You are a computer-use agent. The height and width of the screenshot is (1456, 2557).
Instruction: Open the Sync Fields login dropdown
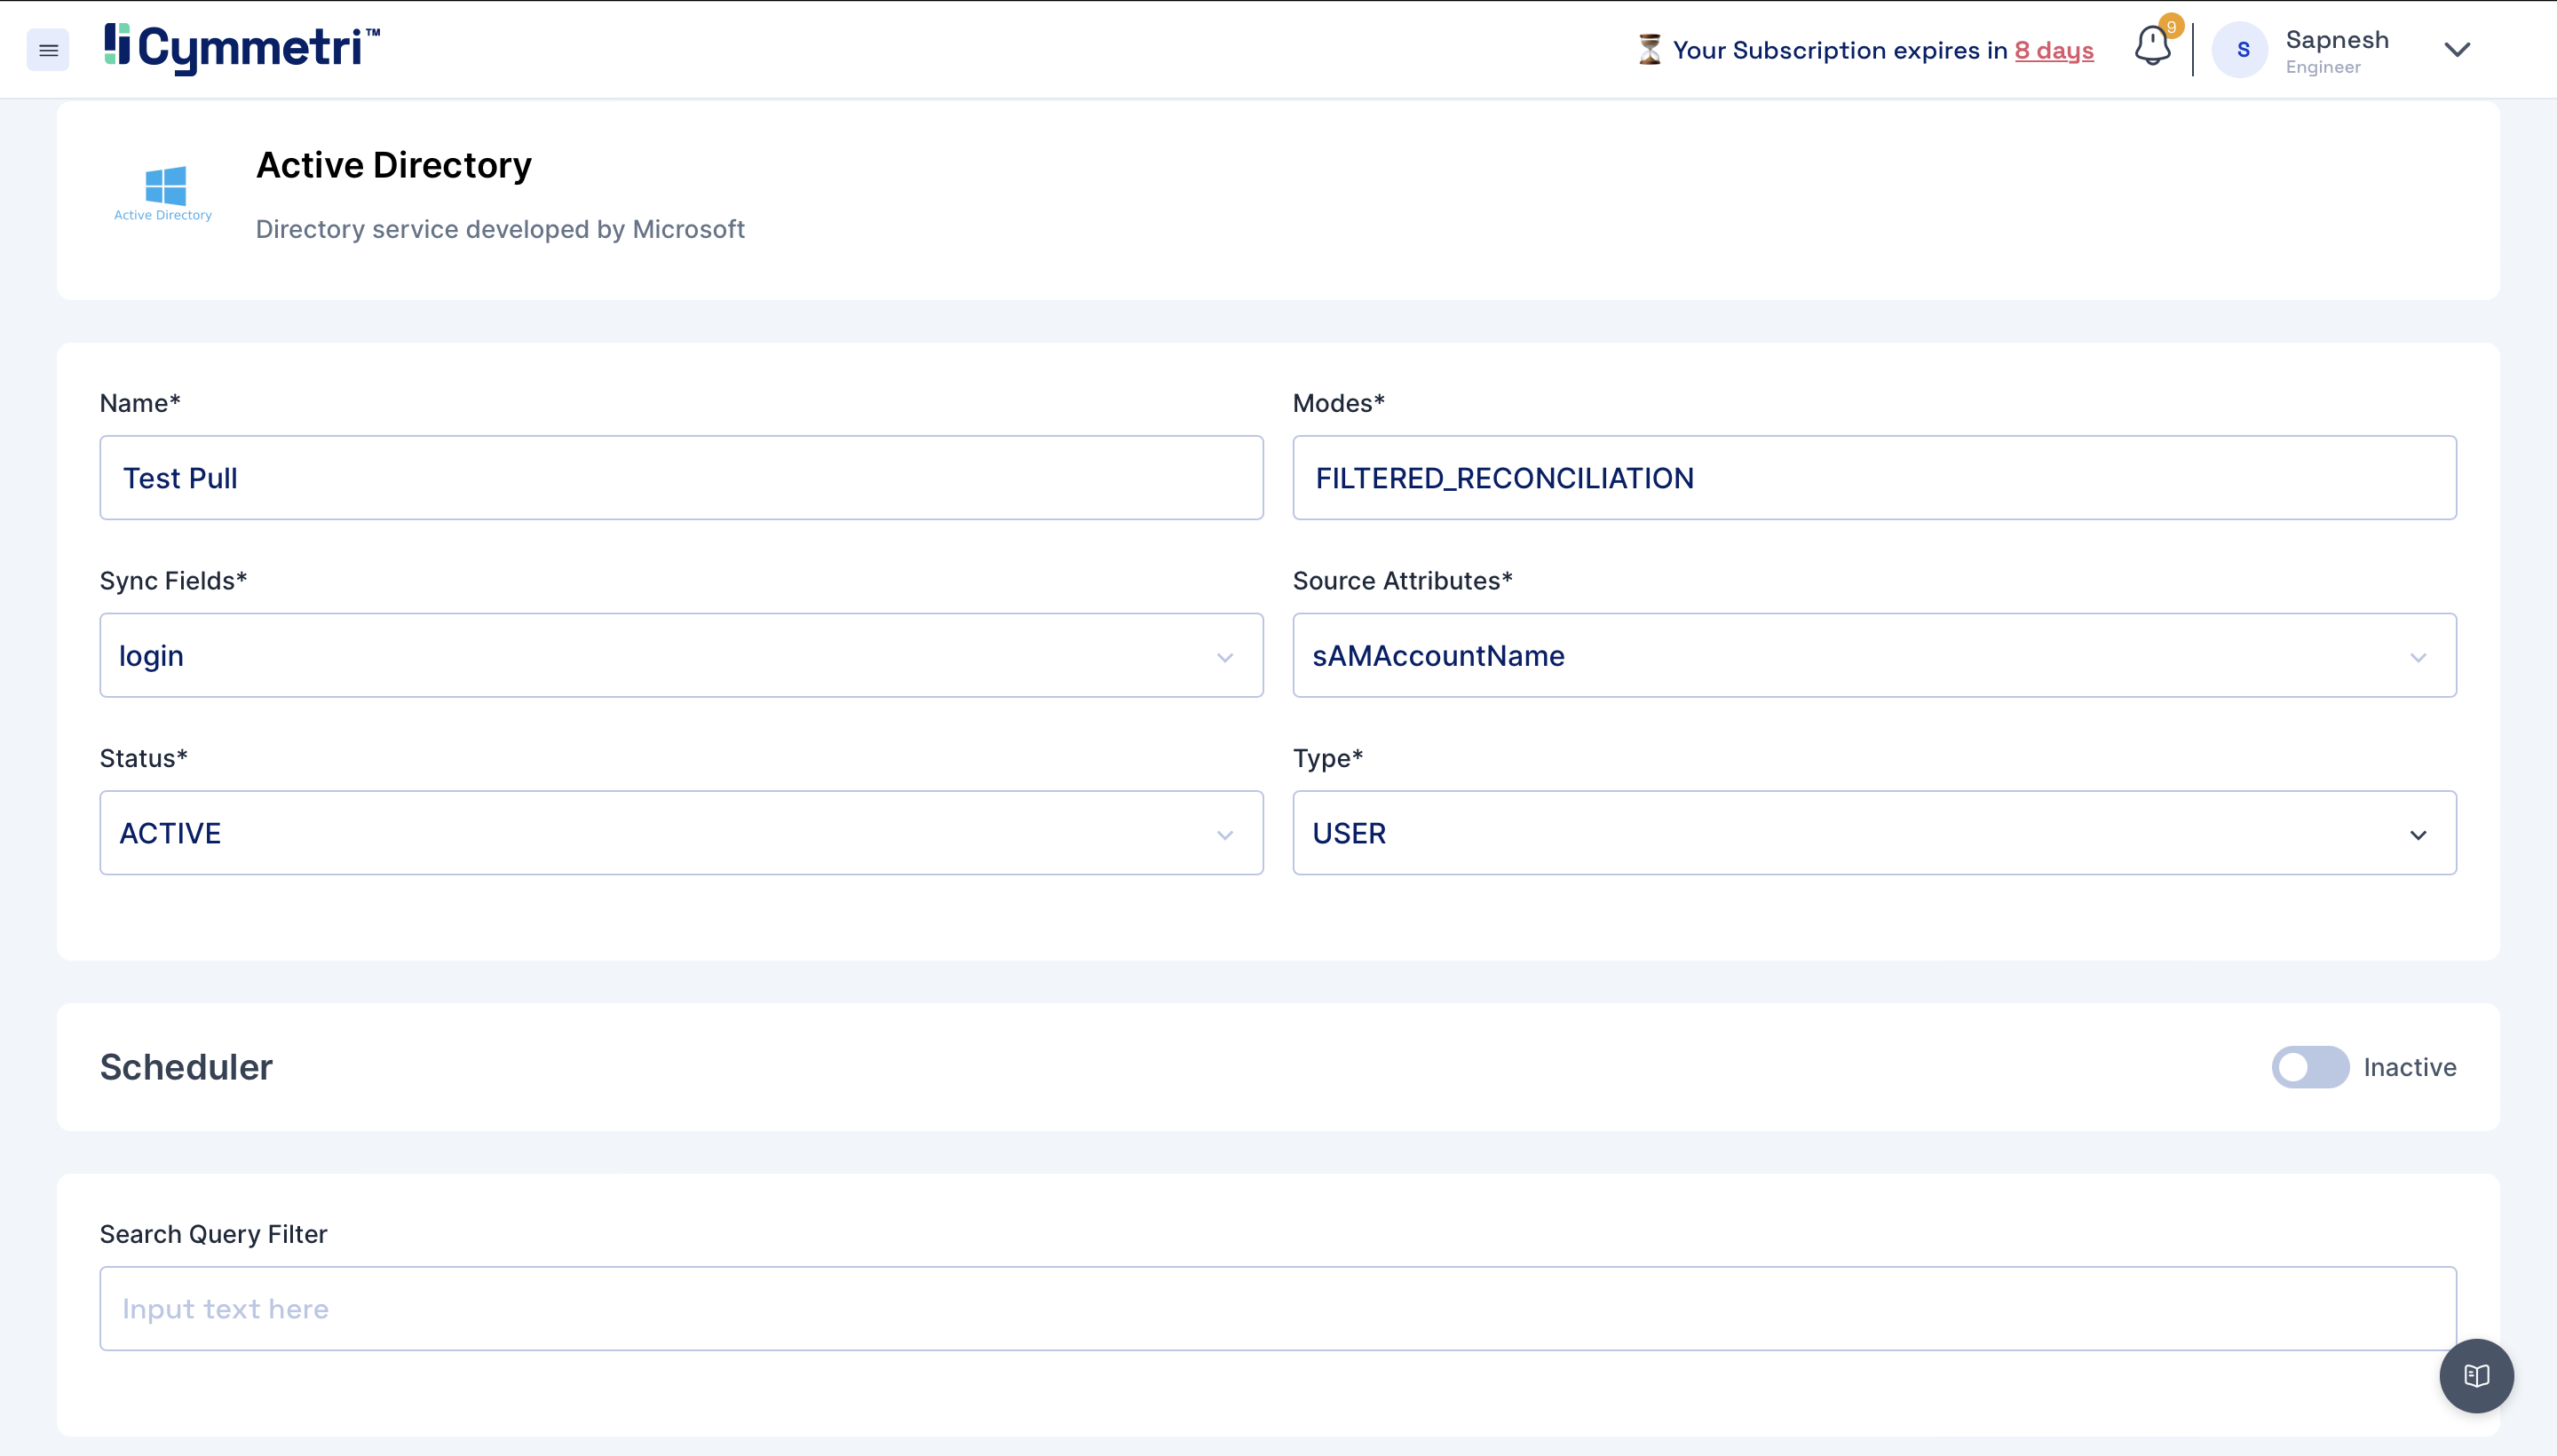(680, 656)
